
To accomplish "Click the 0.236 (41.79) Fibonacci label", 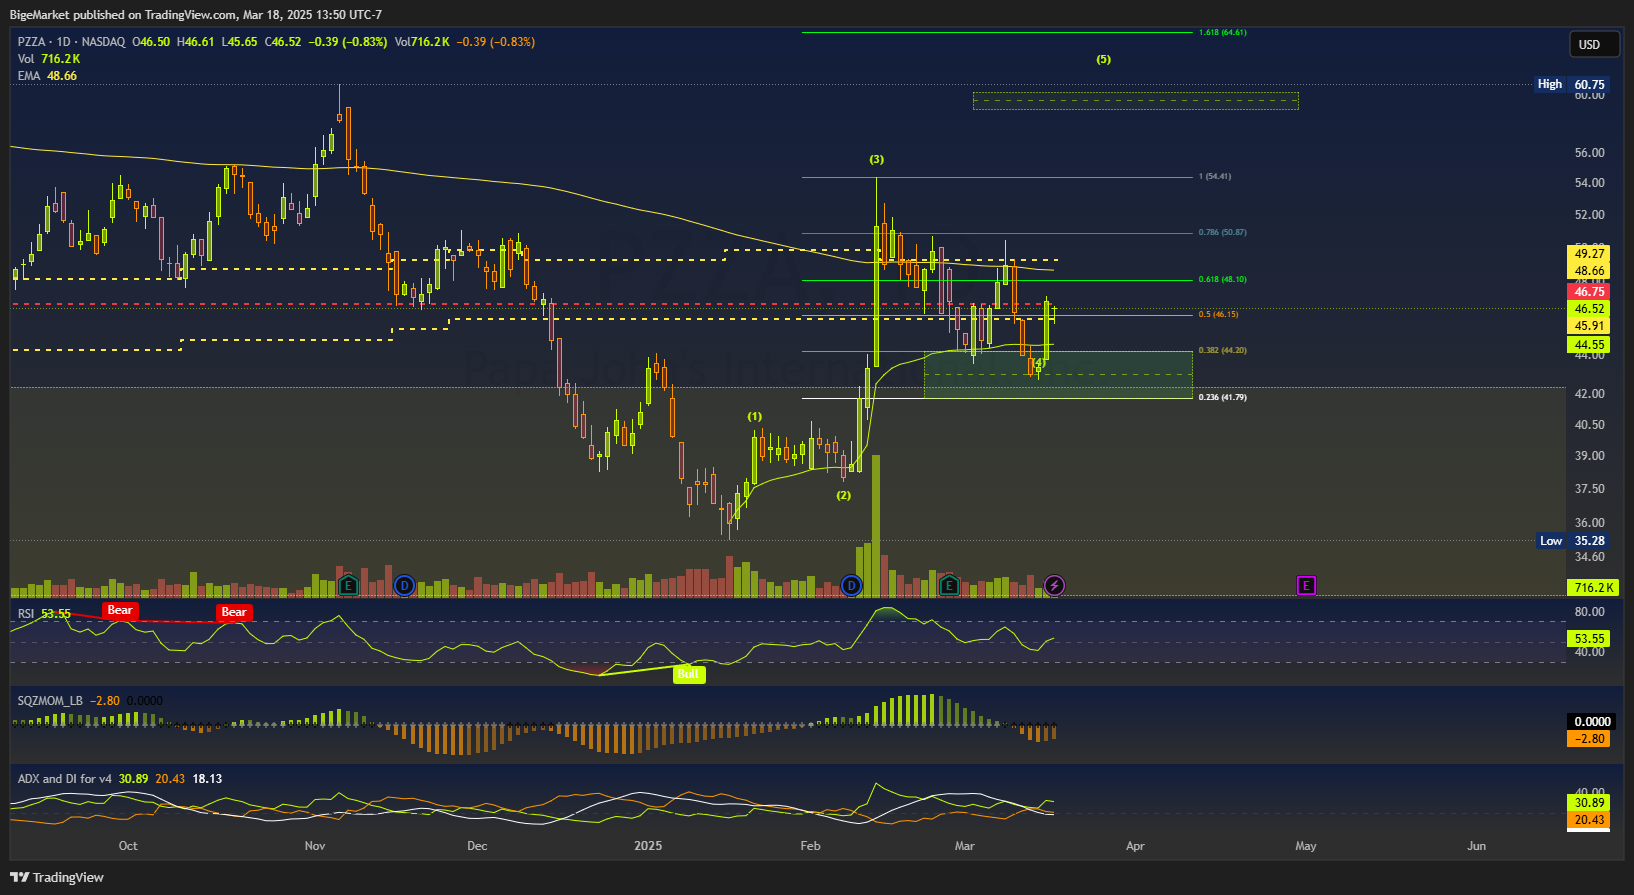I will [x=1222, y=397].
